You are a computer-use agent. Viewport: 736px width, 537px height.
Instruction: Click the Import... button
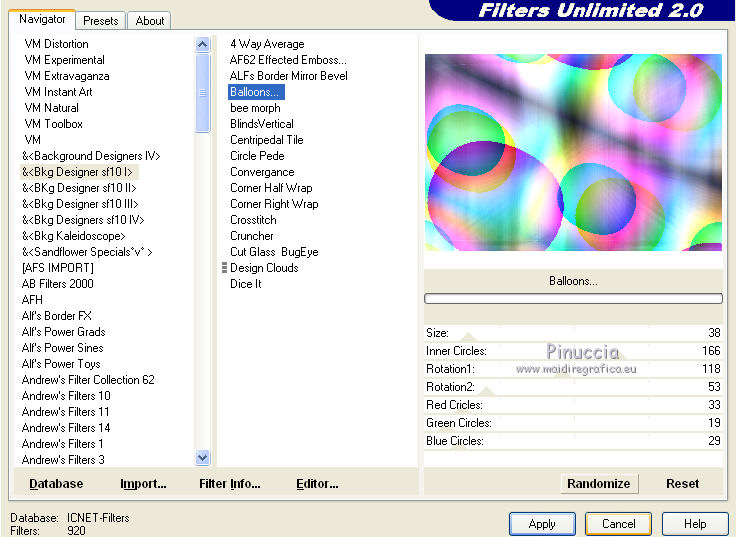pos(143,483)
